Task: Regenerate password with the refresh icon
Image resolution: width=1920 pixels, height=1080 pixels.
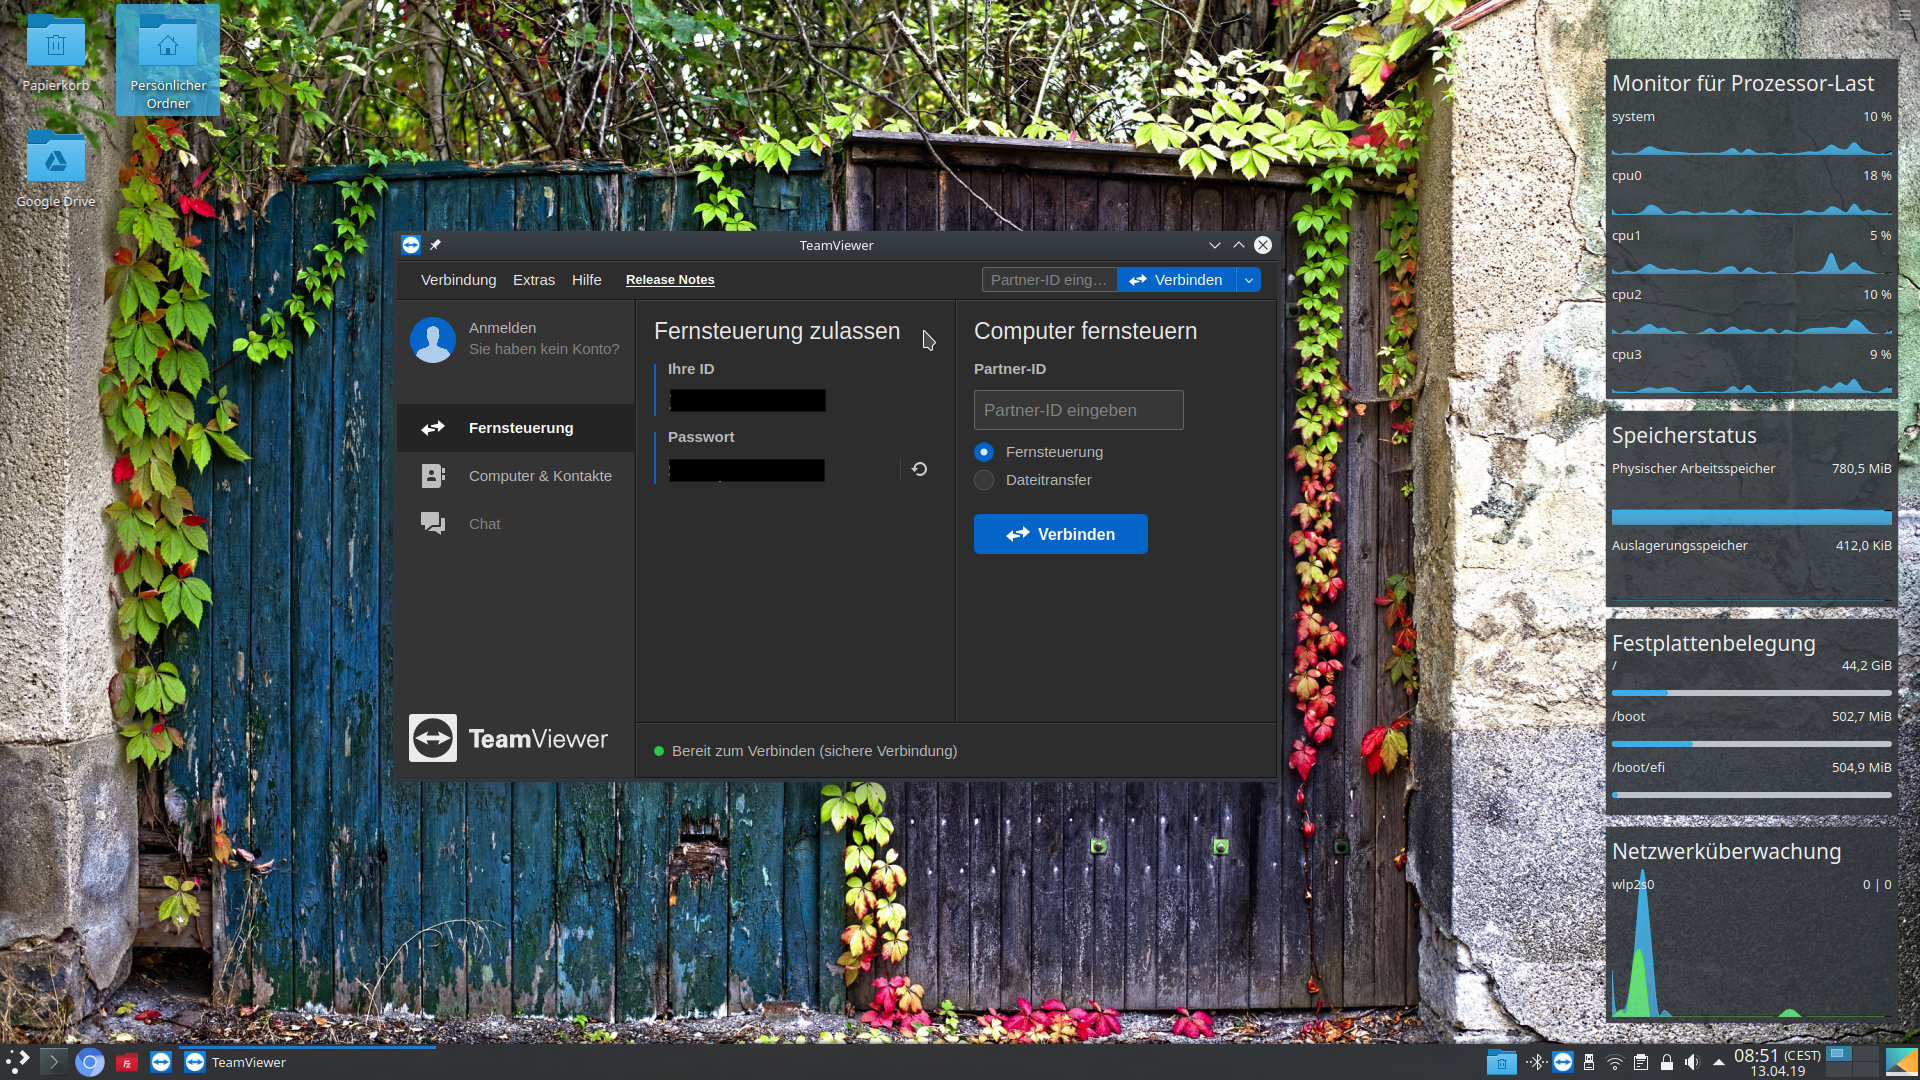Action: [919, 469]
